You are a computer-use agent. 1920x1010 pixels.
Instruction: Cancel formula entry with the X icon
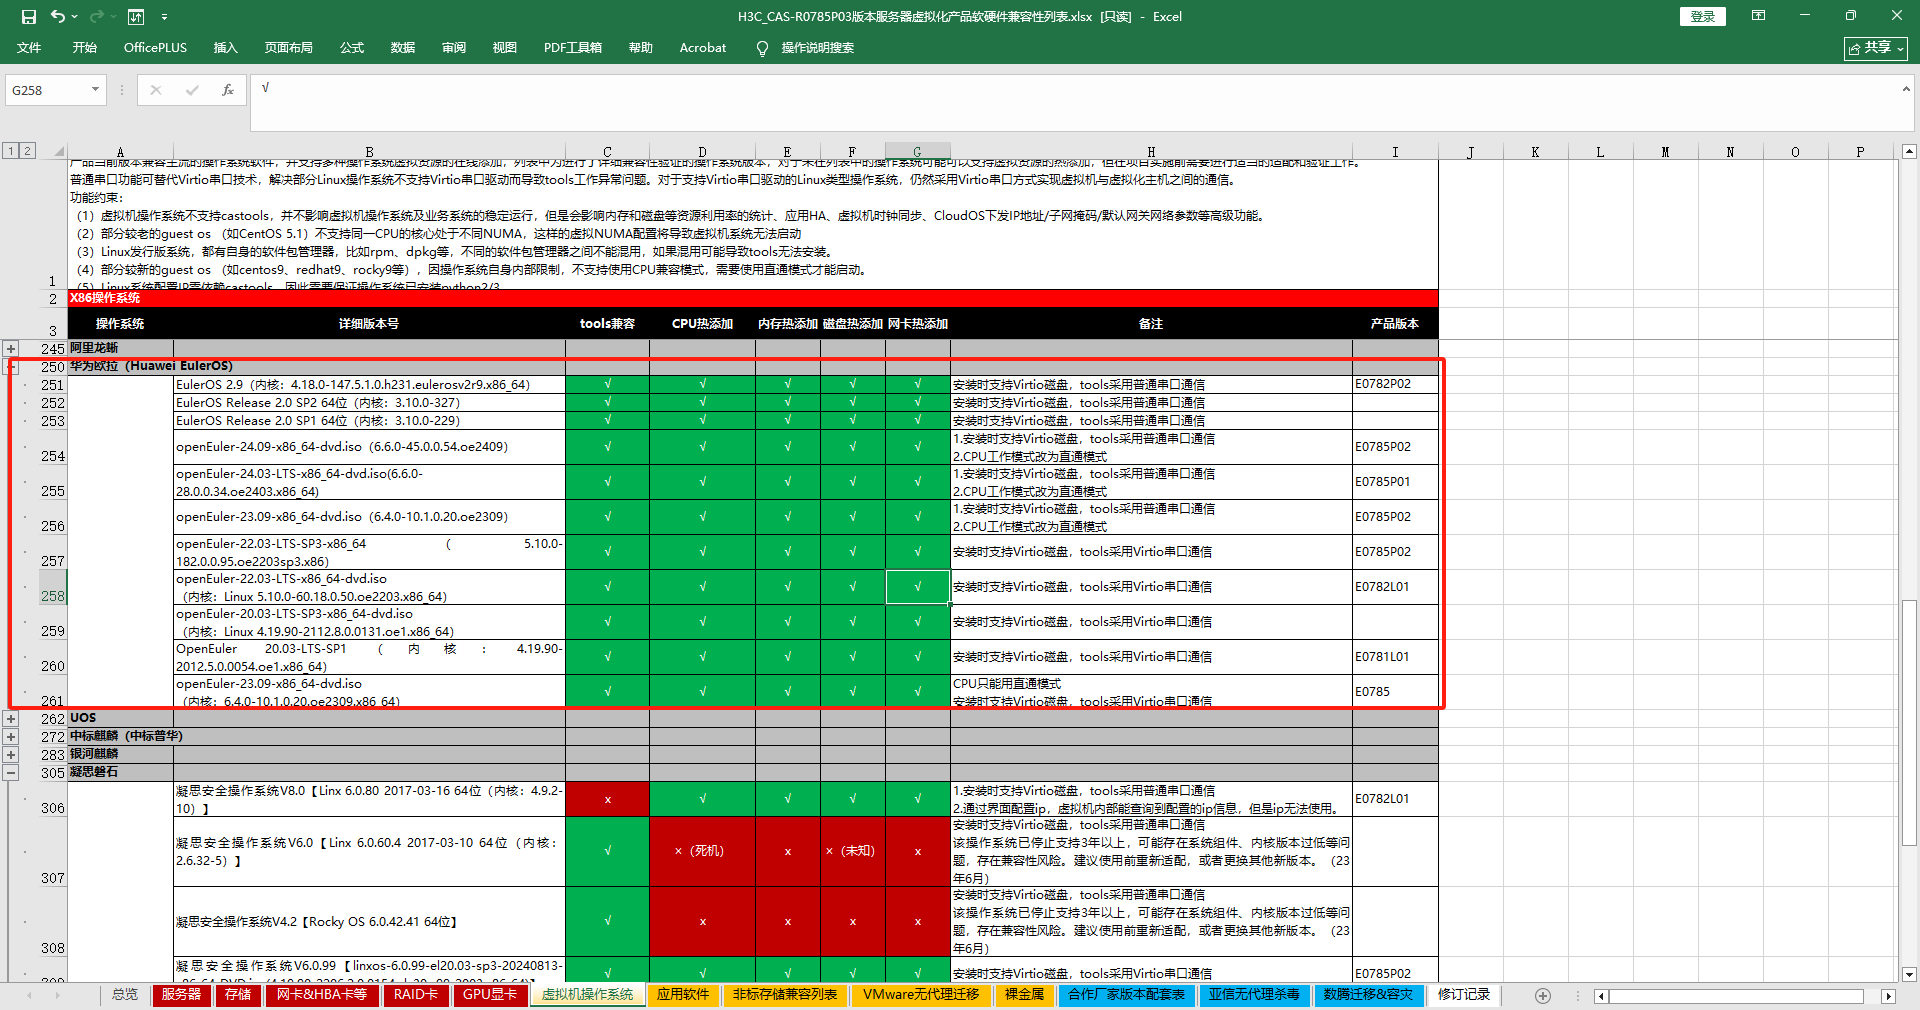[x=155, y=90]
